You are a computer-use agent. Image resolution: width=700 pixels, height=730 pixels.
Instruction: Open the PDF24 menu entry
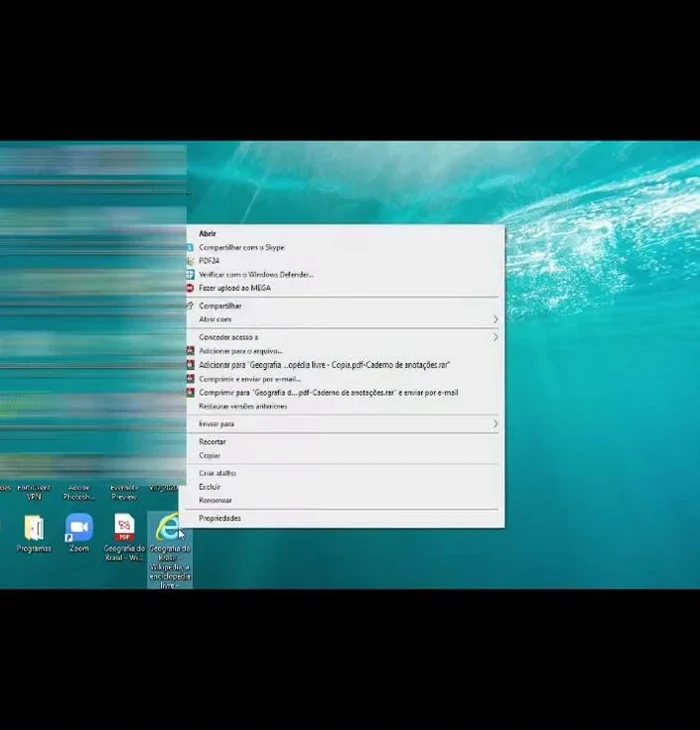(x=209, y=261)
